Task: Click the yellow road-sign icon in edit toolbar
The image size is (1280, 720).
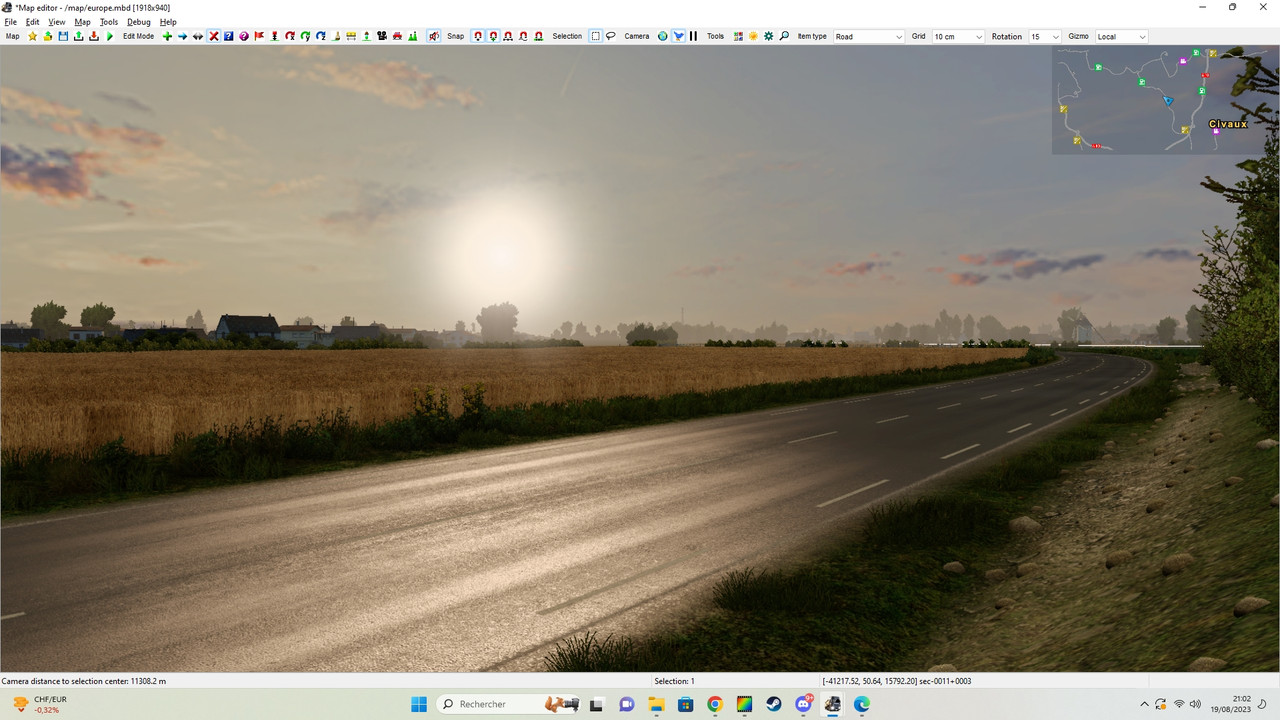Action: click(x=351, y=36)
